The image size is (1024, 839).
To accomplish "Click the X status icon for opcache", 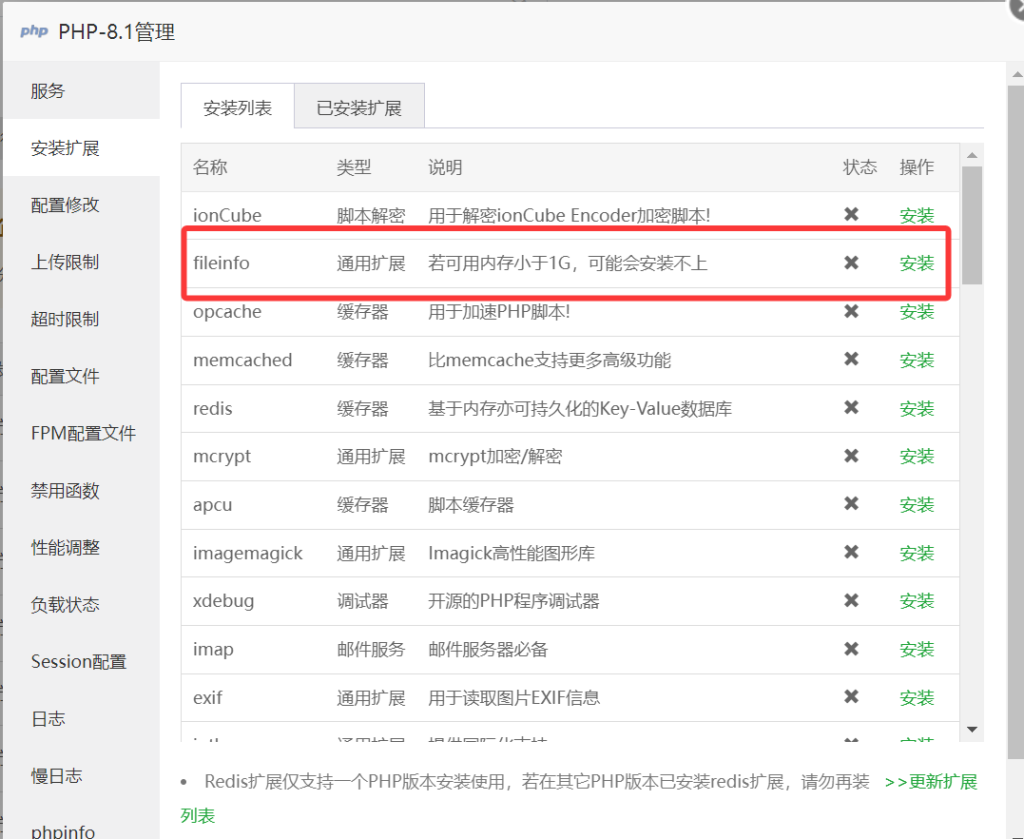I will 851,312.
